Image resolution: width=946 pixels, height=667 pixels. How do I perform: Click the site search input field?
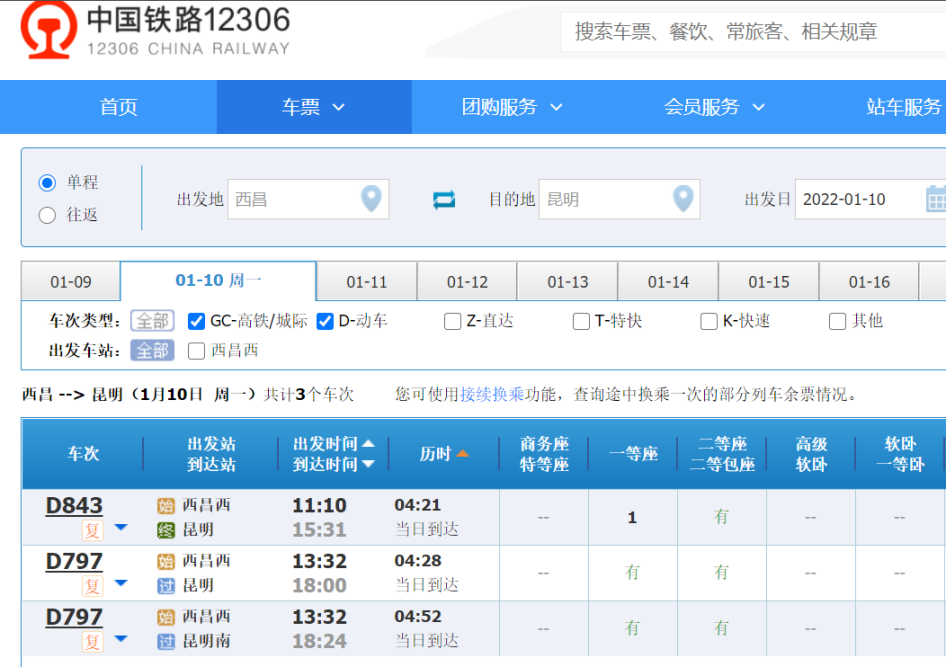tap(750, 32)
